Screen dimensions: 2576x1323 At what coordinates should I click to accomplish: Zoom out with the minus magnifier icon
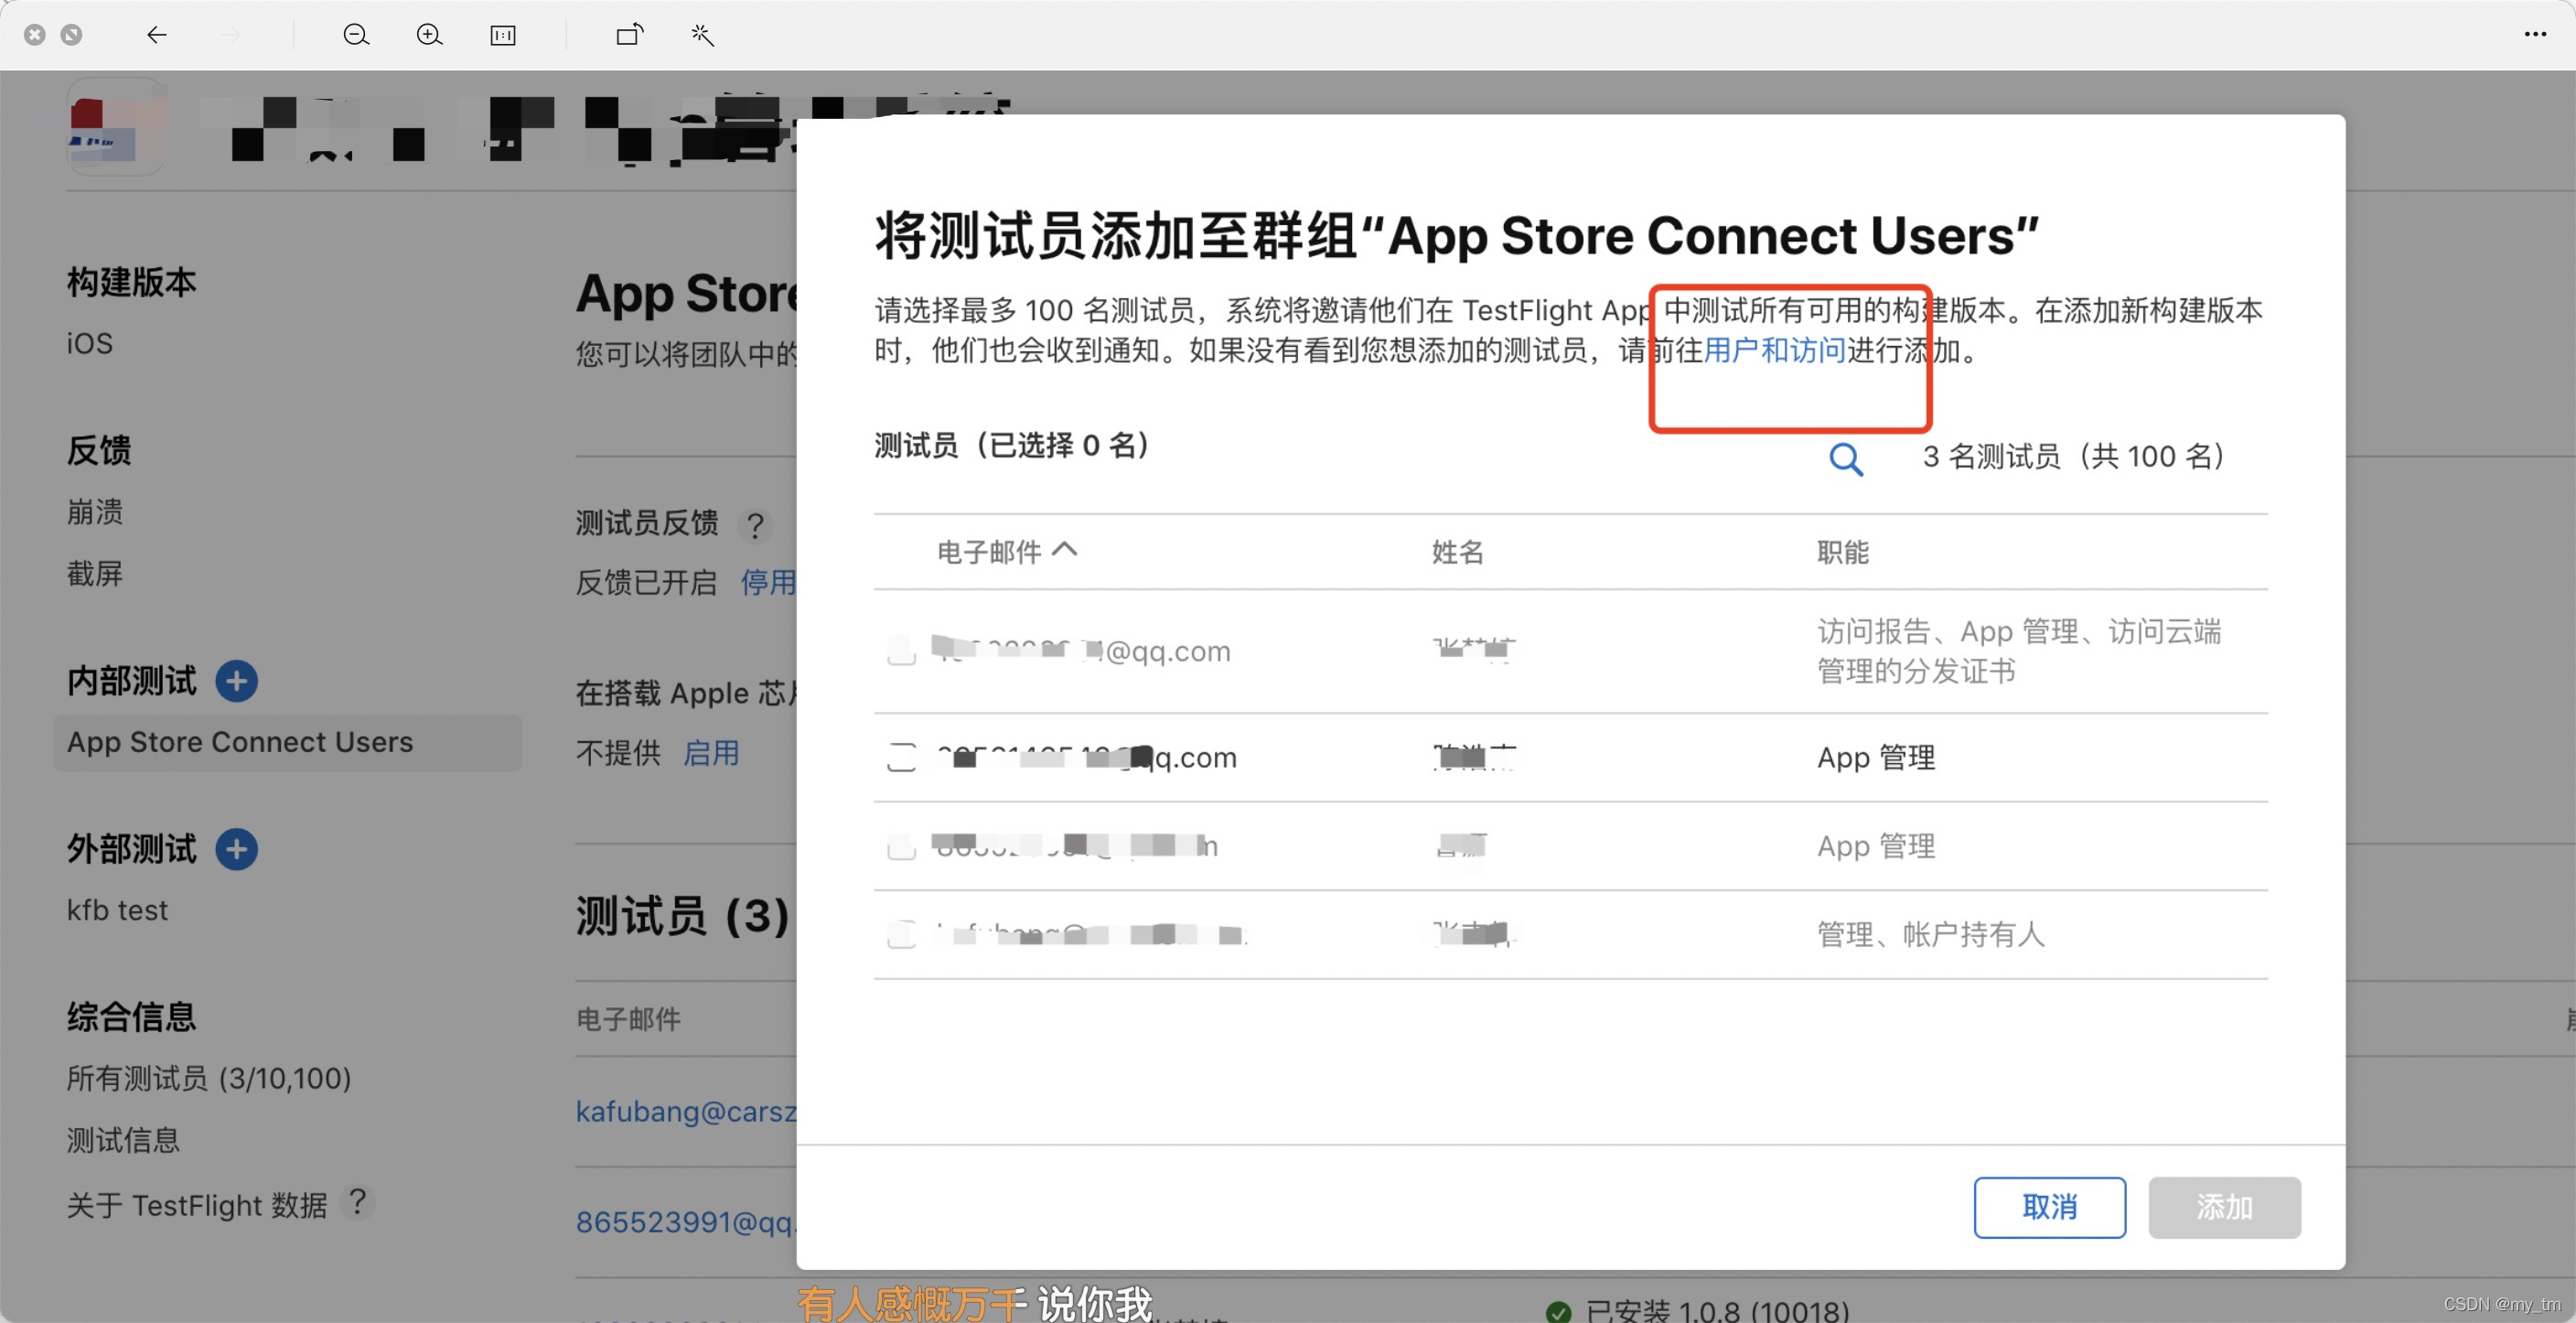(356, 35)
